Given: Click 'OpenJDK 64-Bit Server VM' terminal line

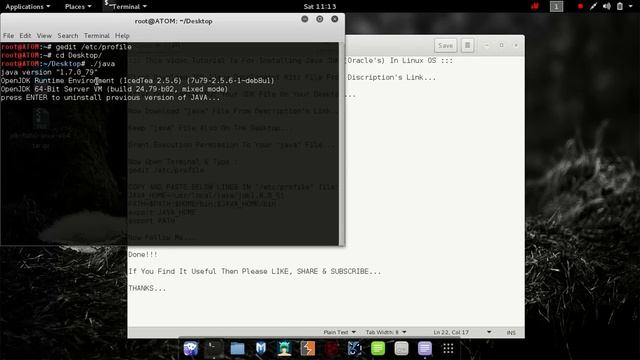Looking at the screenshot, I should [114, 89].
